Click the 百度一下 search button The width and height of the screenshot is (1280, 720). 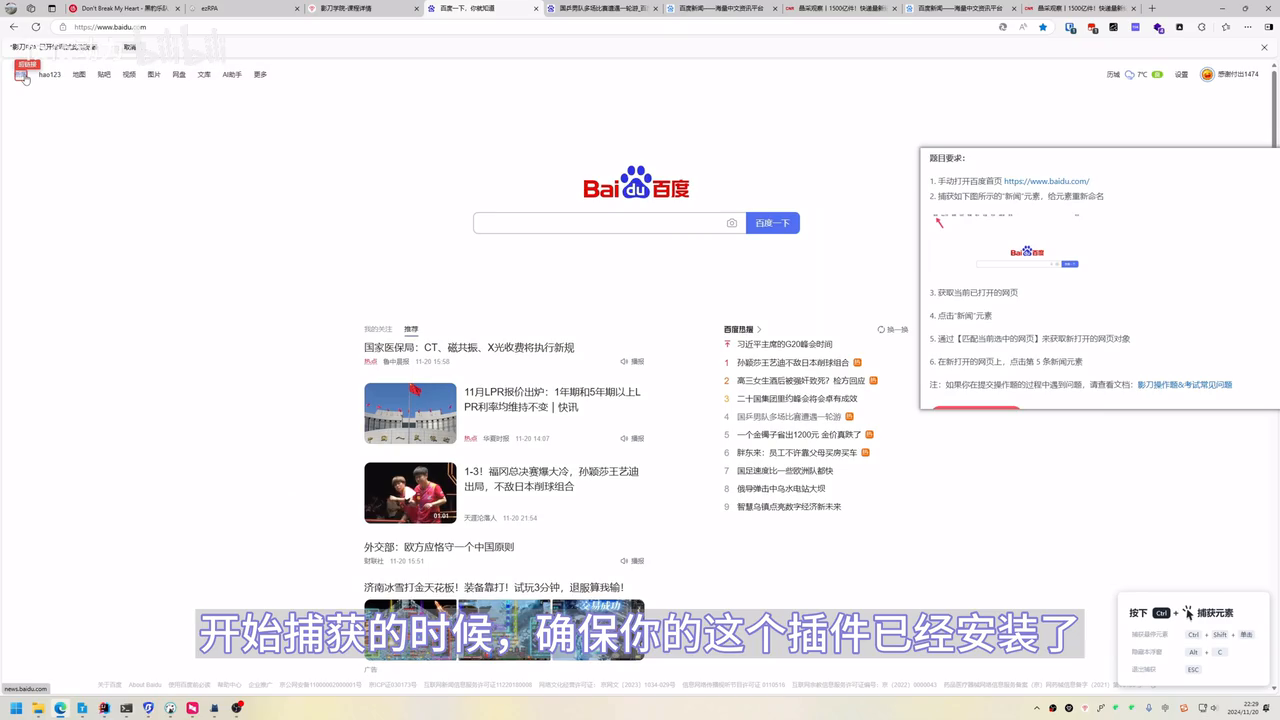point(772,222)
